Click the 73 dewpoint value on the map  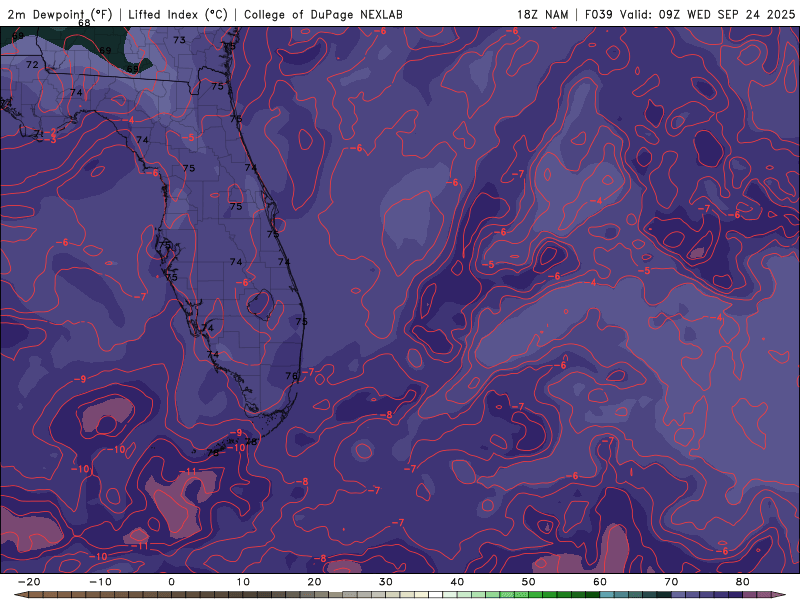180,40
